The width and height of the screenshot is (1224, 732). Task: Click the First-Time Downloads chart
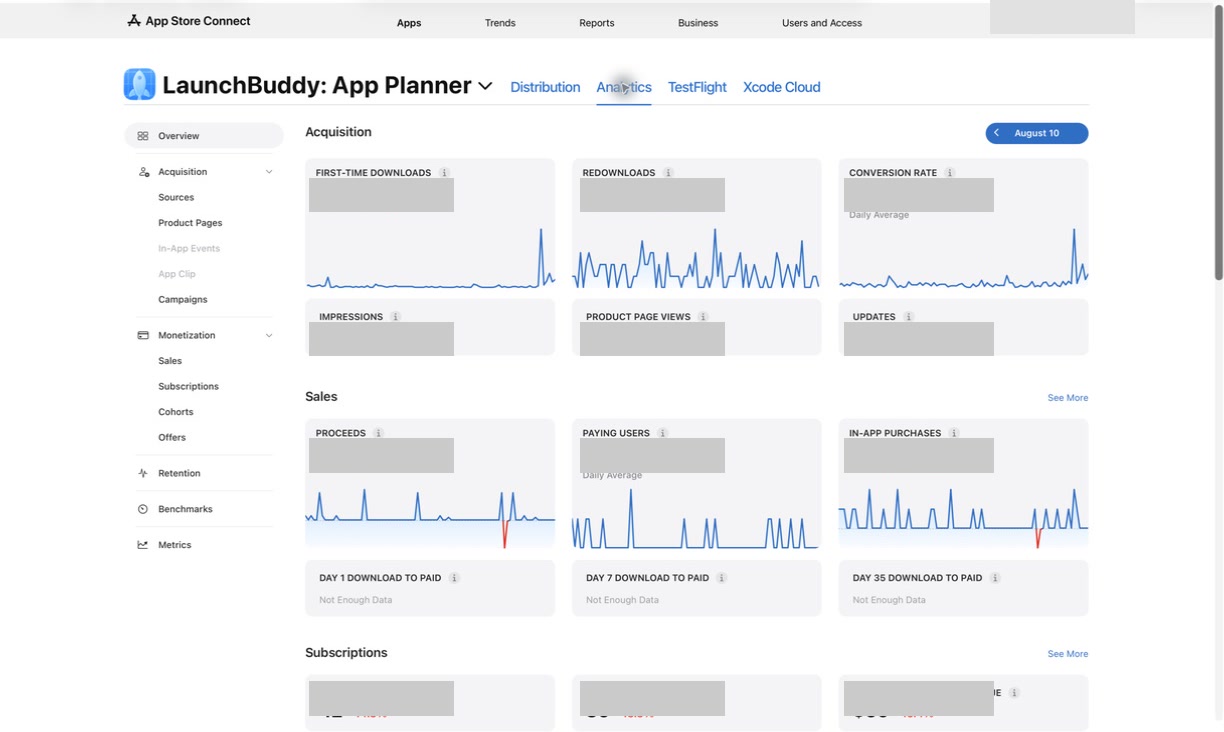[430, 257]
